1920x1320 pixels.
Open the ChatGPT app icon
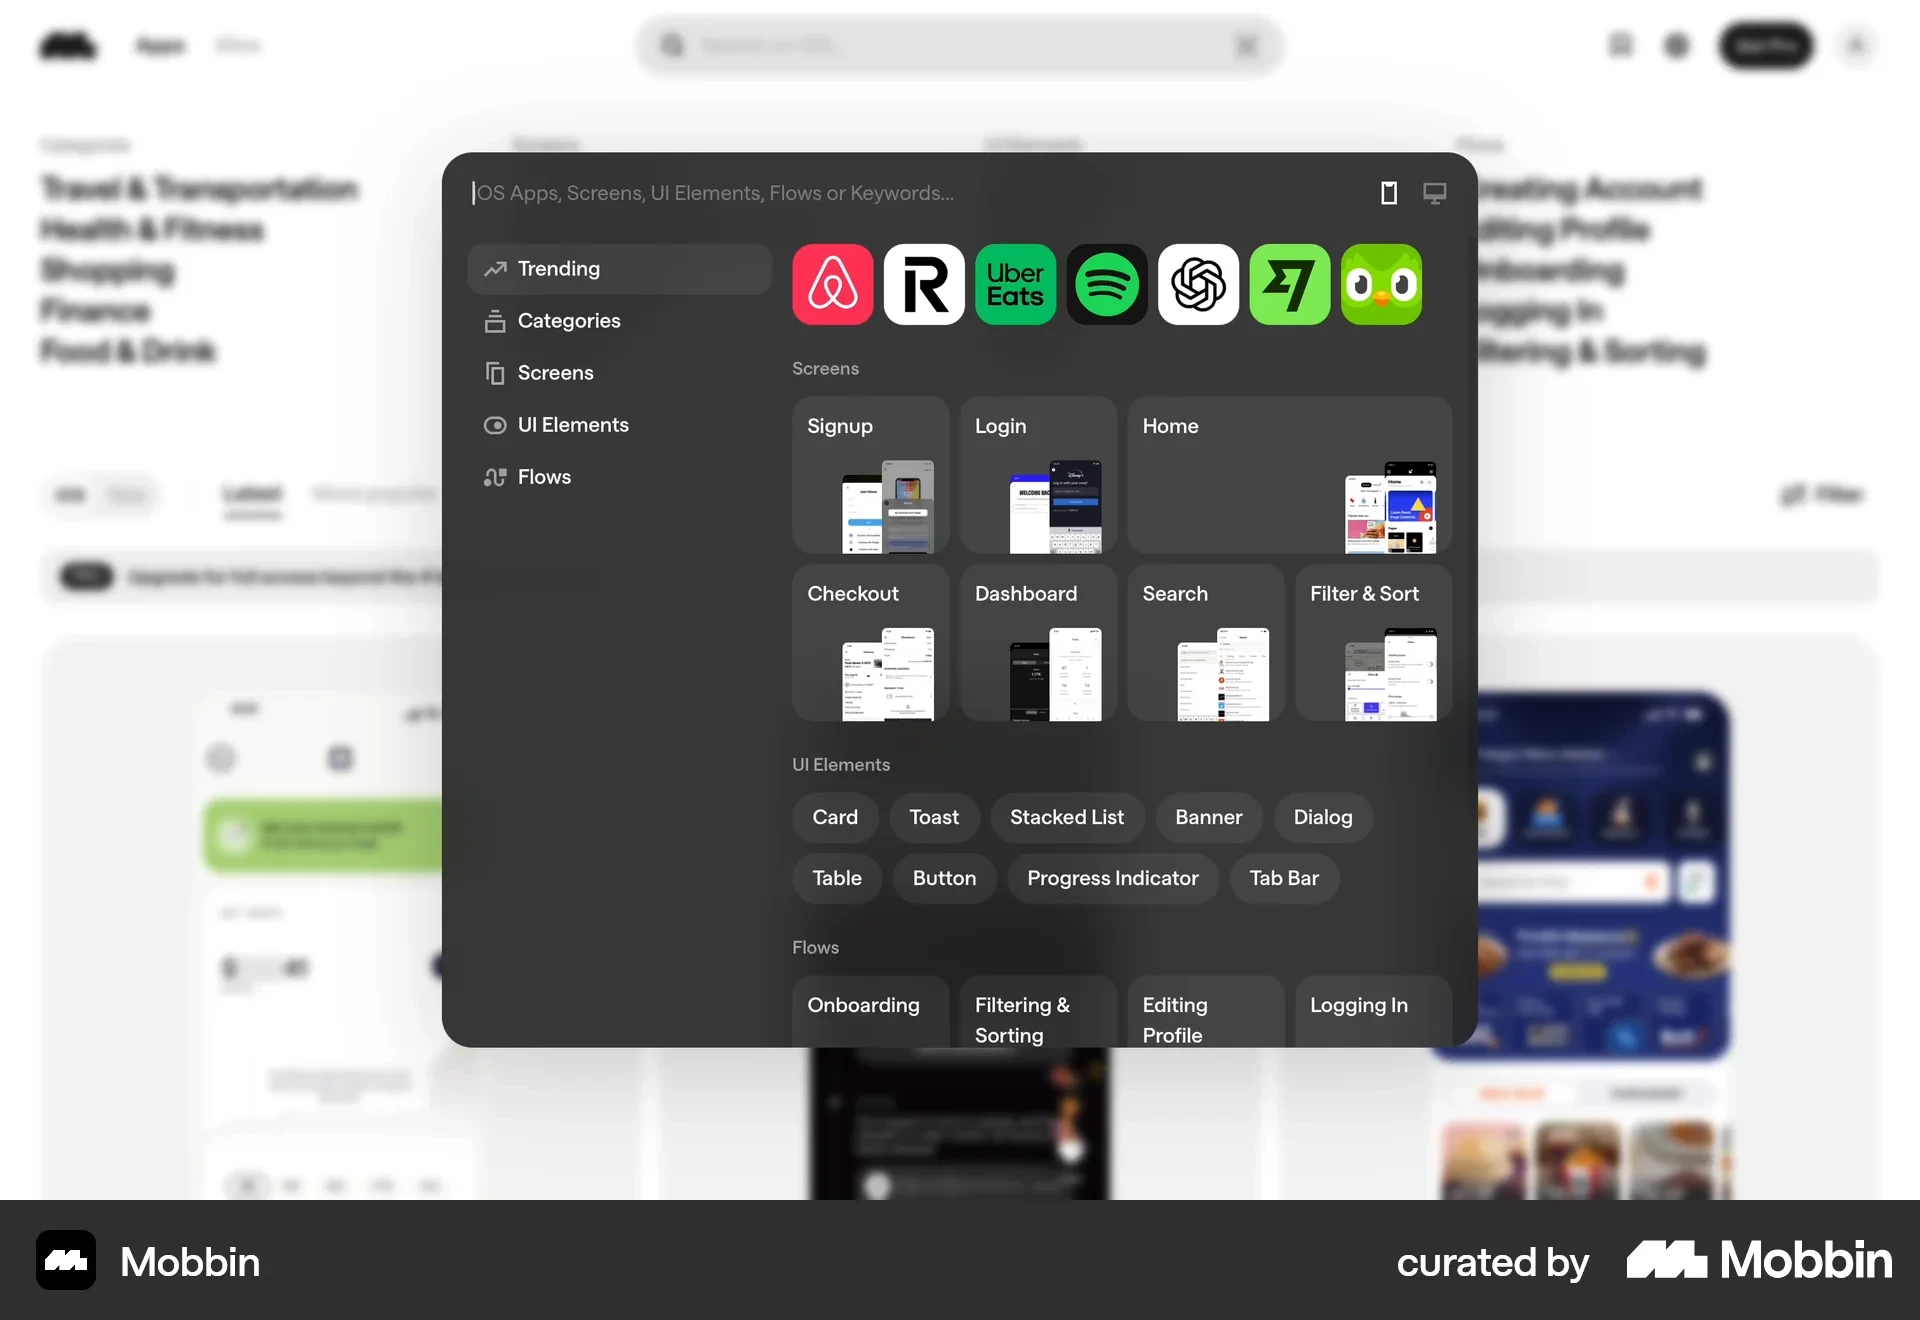(x=1198, y=285)
